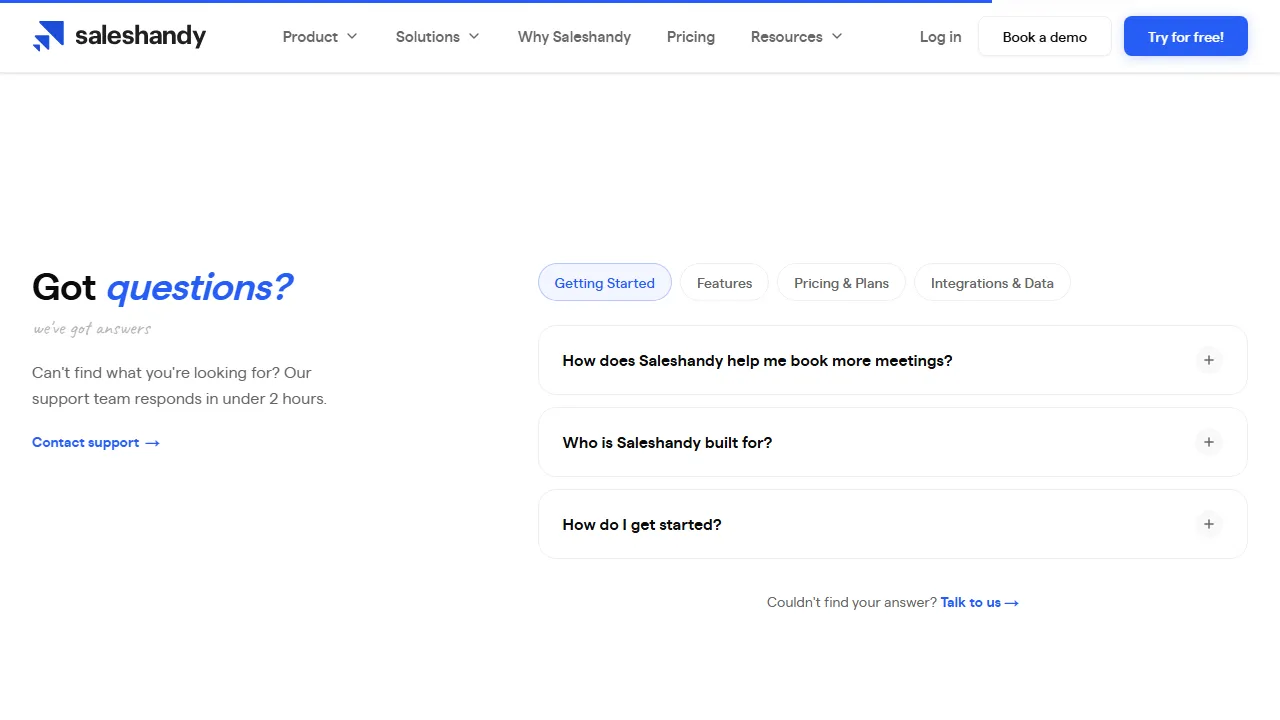
Task: Open the Solutions dropdown menu
Action: tap(438, 37)
